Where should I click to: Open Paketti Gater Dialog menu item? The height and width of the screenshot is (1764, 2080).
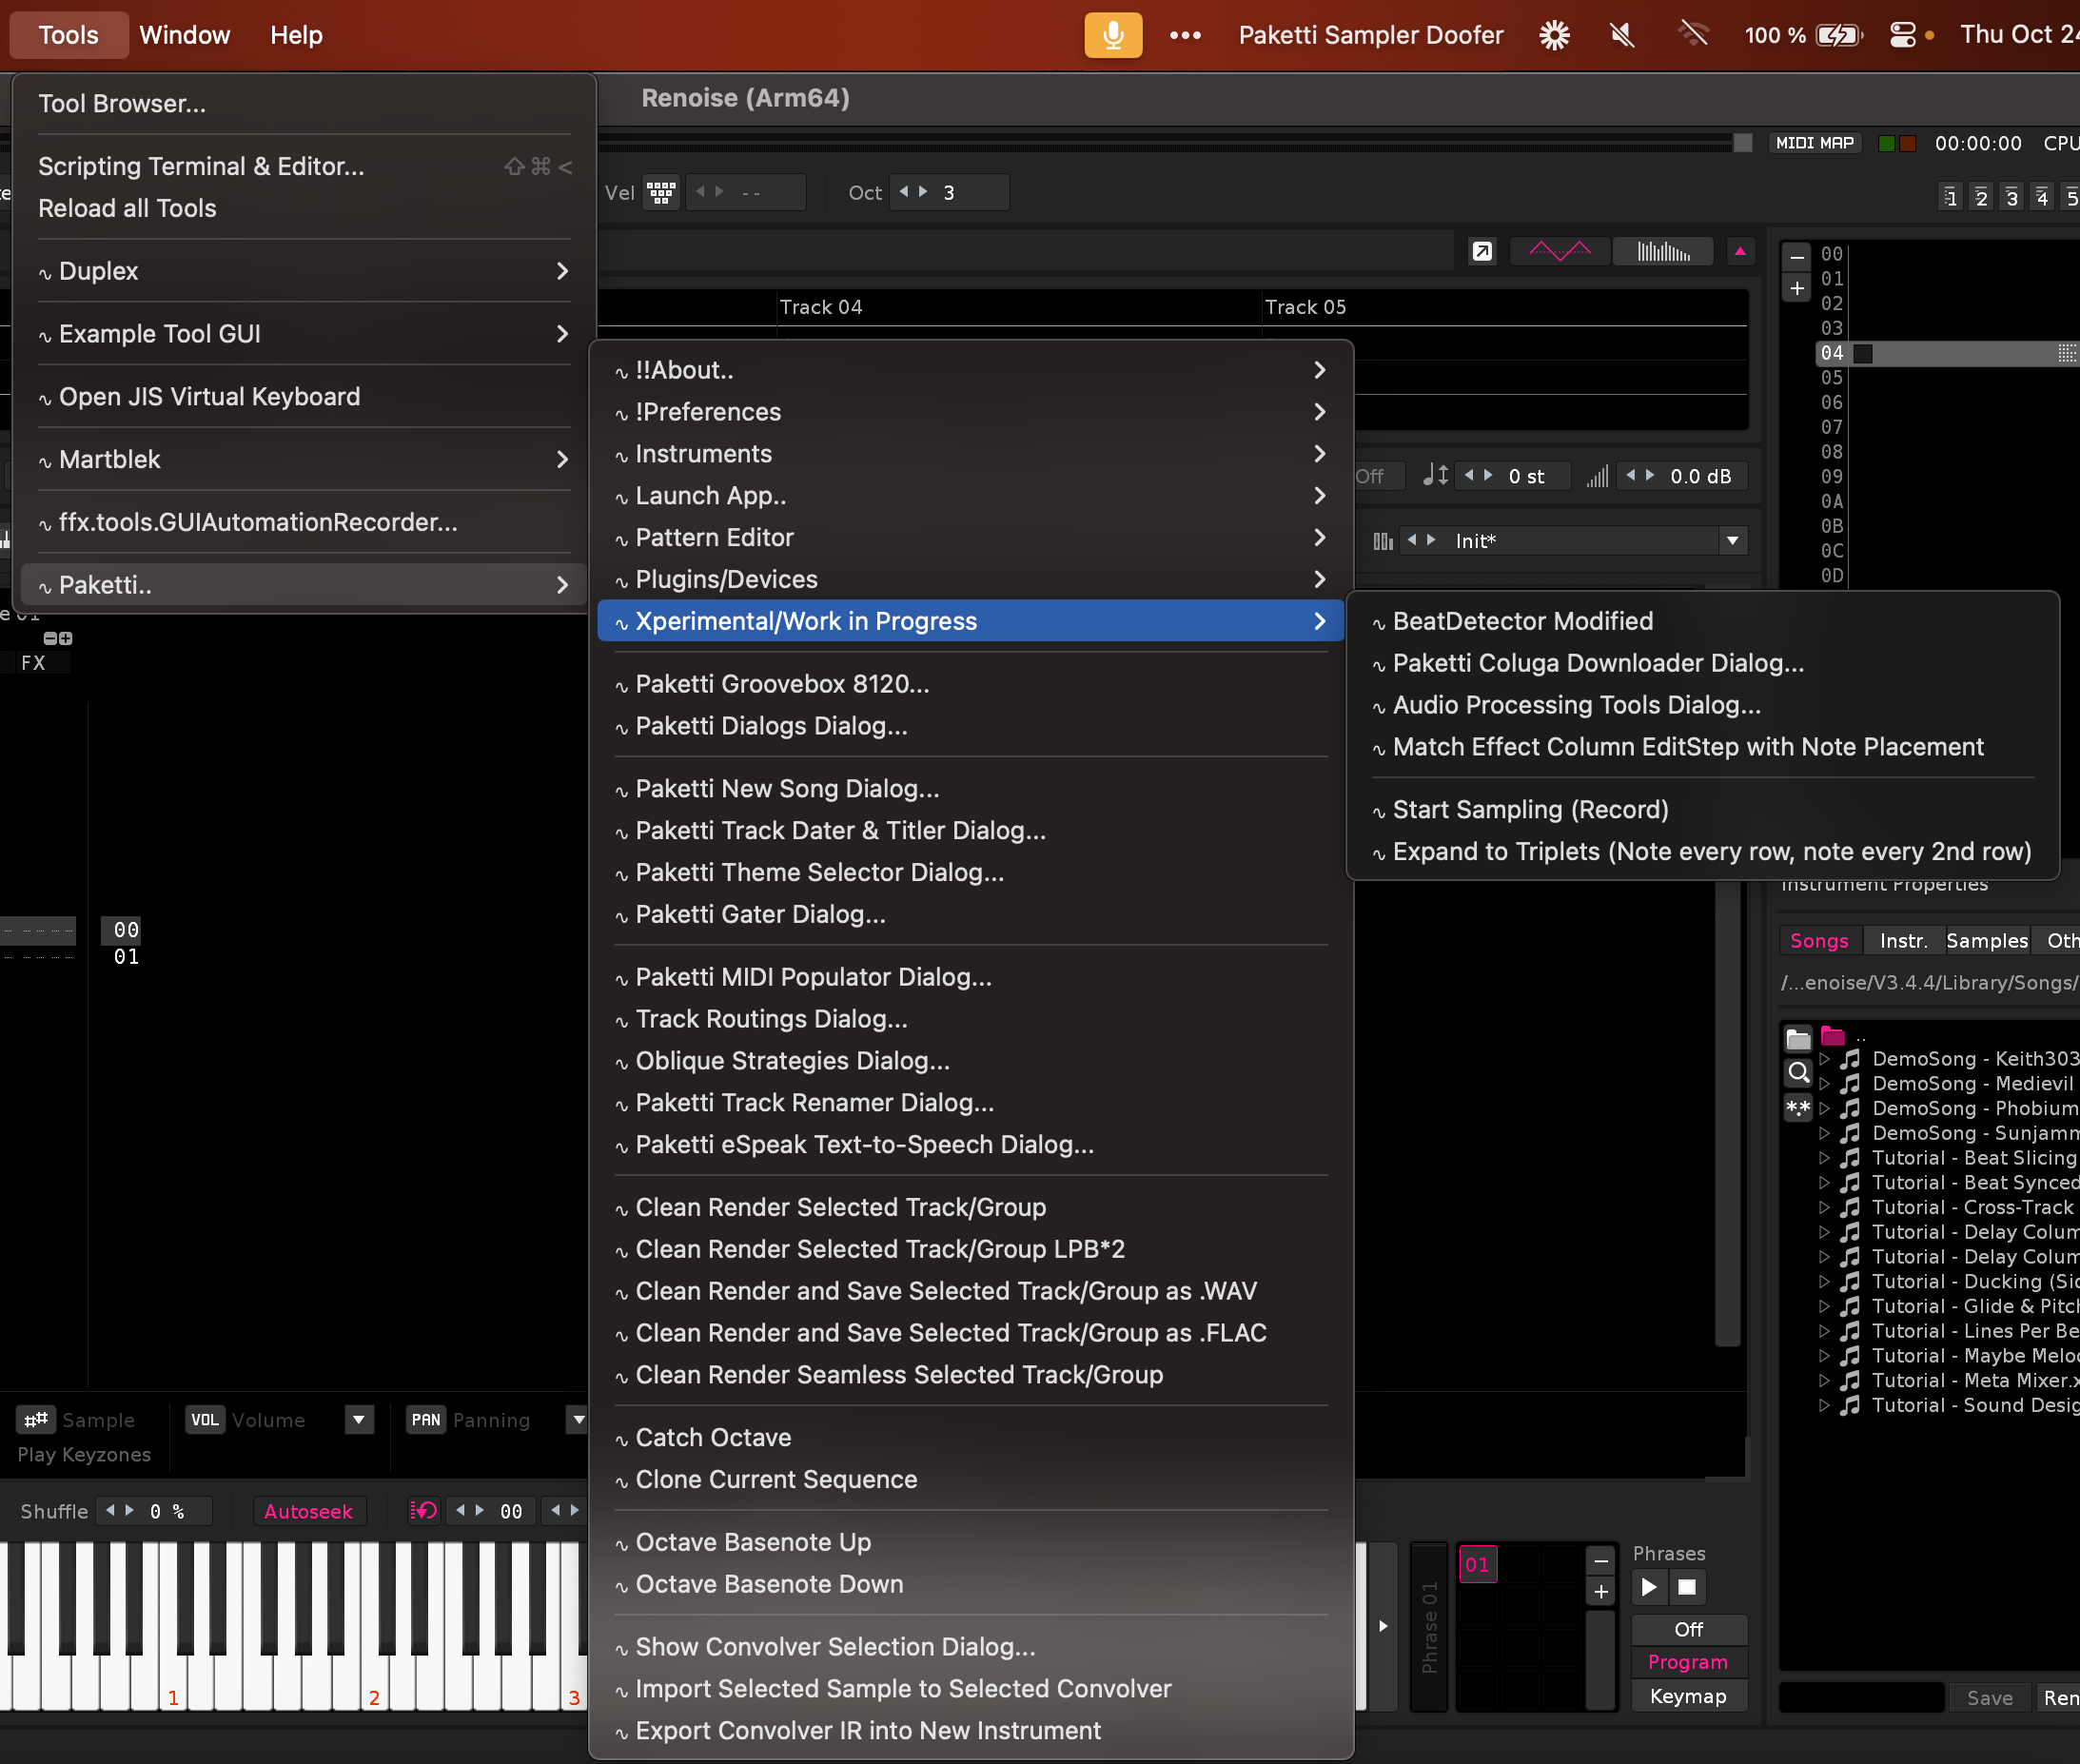pyautogui.click(x=760, y=914)
